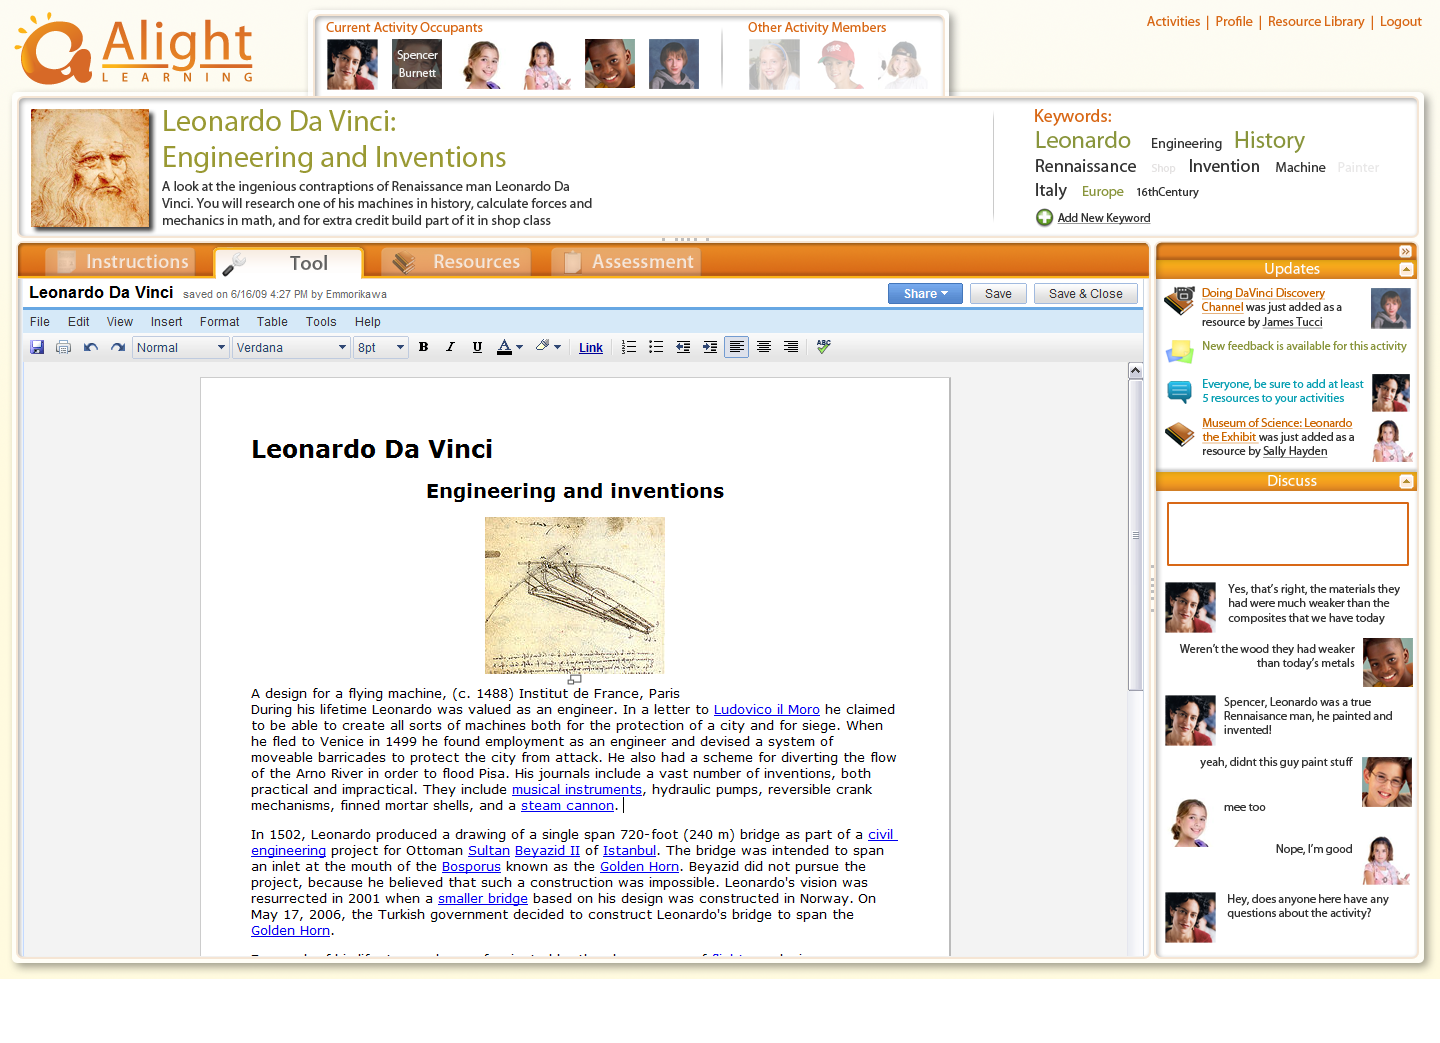The image size is (1440, 1043).
Task: Open the File menu
Action: pyautogui.click(x=40, y=322)
